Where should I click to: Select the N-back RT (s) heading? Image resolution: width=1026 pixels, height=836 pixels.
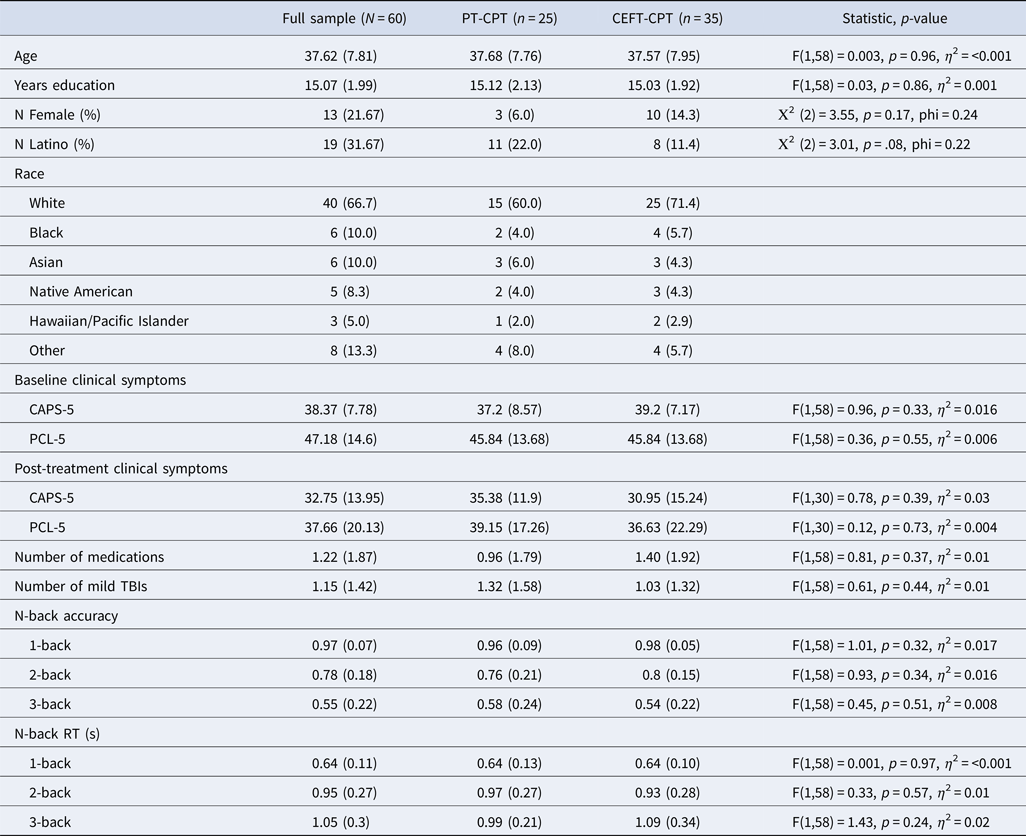tap(57, 734)
